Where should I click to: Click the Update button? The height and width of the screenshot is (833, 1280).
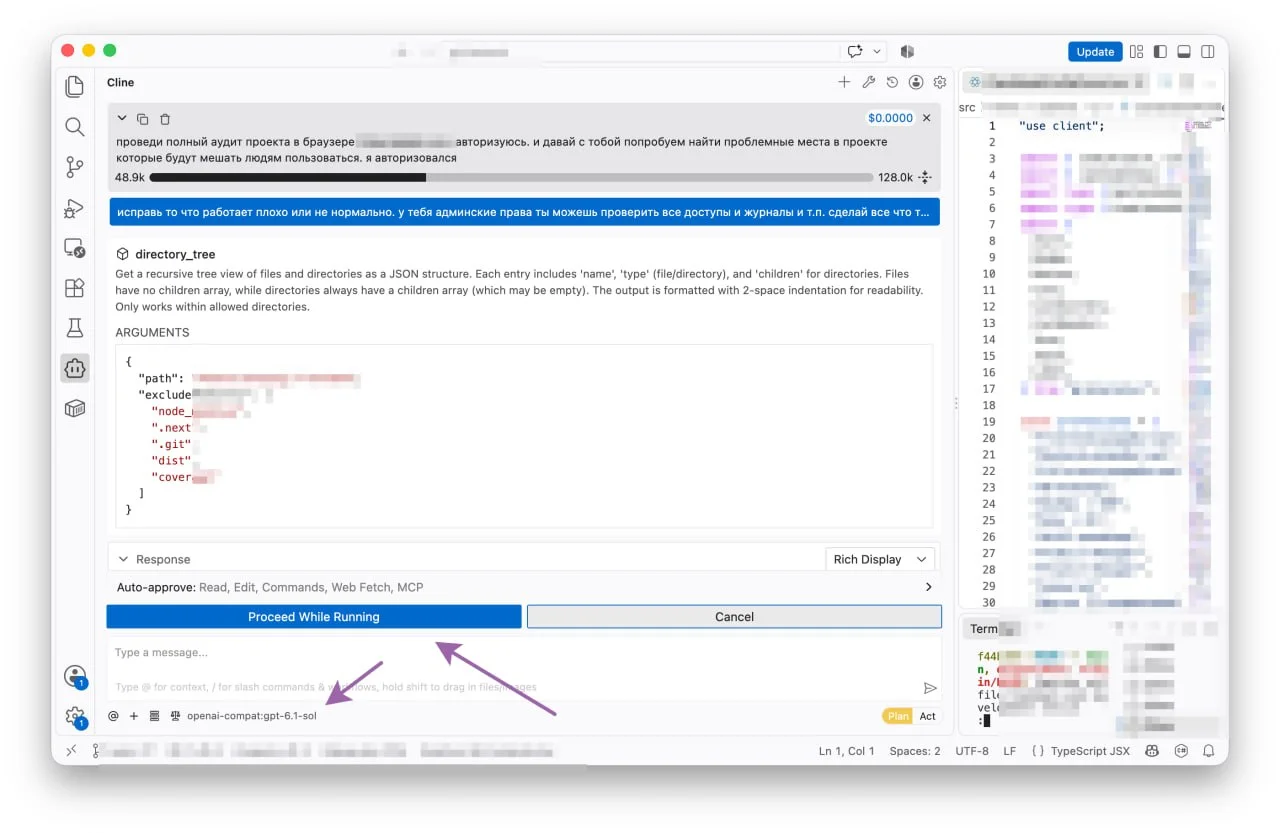pos(1095,52)
